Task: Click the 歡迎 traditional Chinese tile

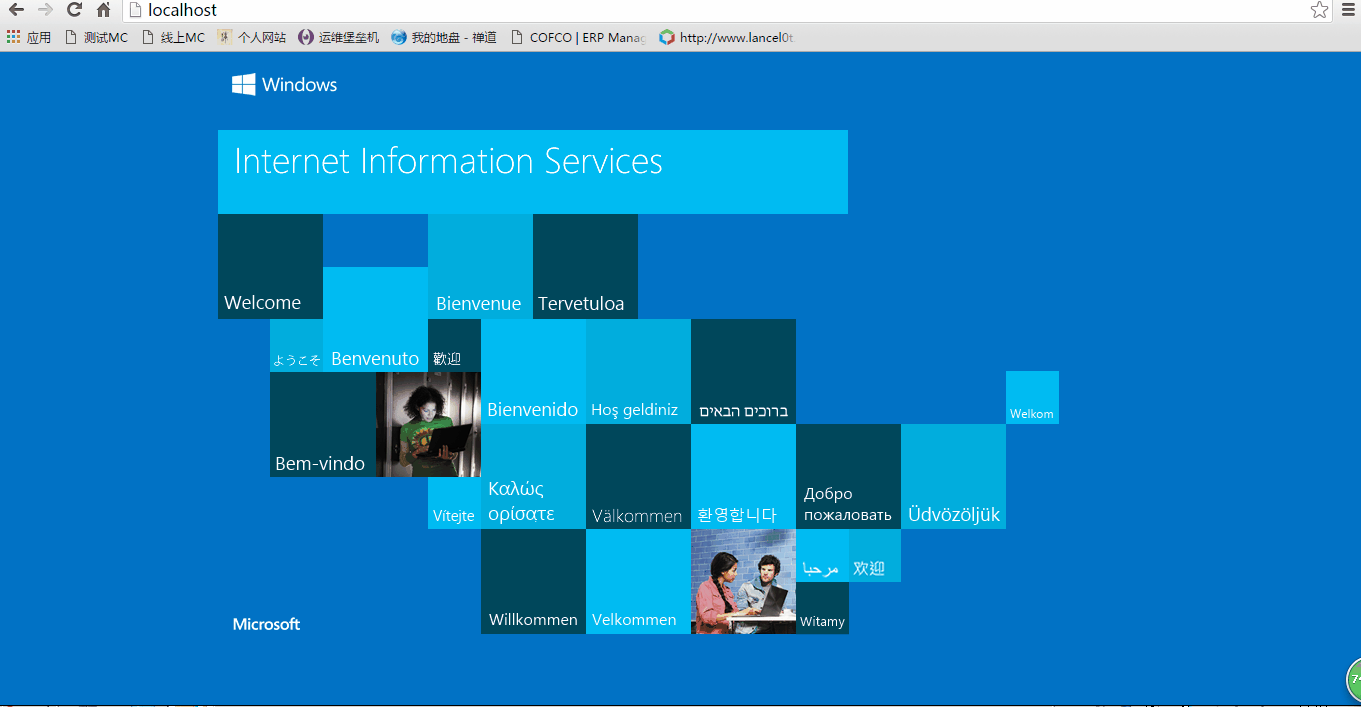Action: (454, 345)
